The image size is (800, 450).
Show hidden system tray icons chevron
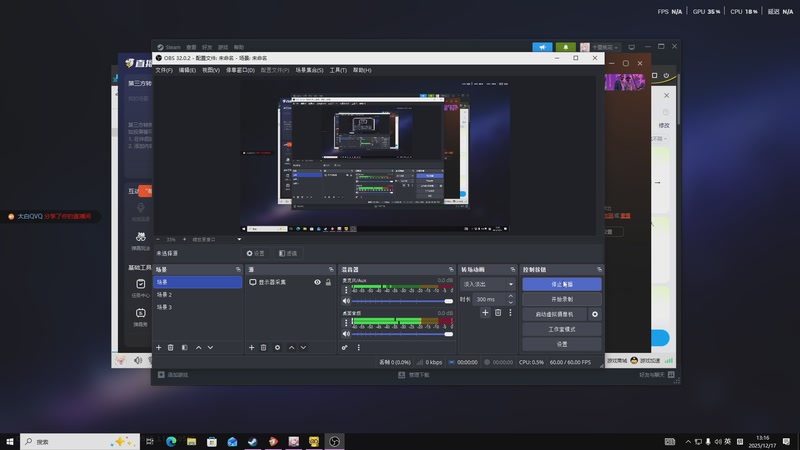coord(688,442)
